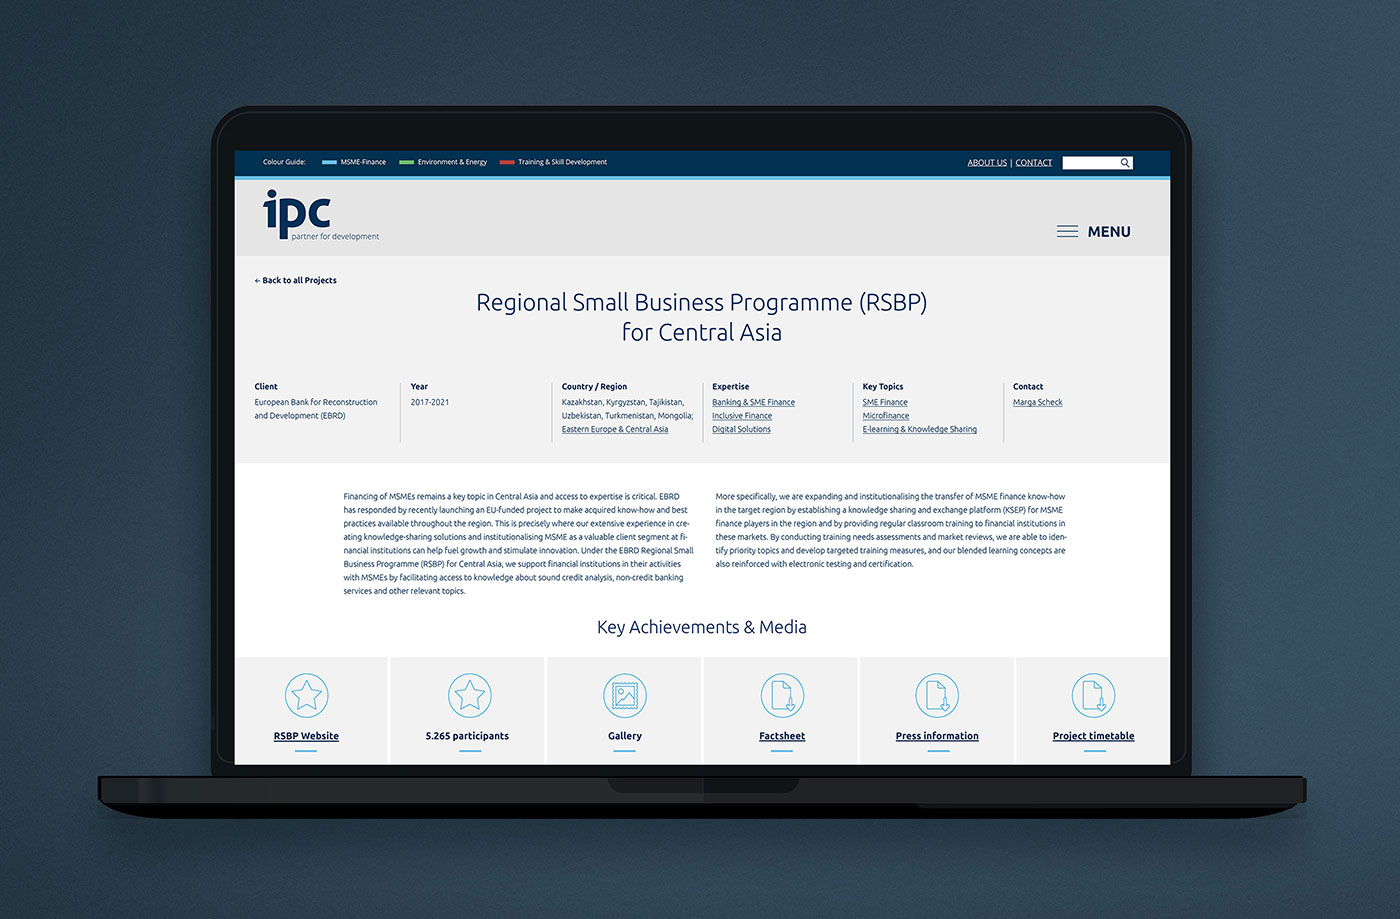1400x919 pixels.
Task: Click the Environment & Energy green swatch
Action: pos(406,162)
